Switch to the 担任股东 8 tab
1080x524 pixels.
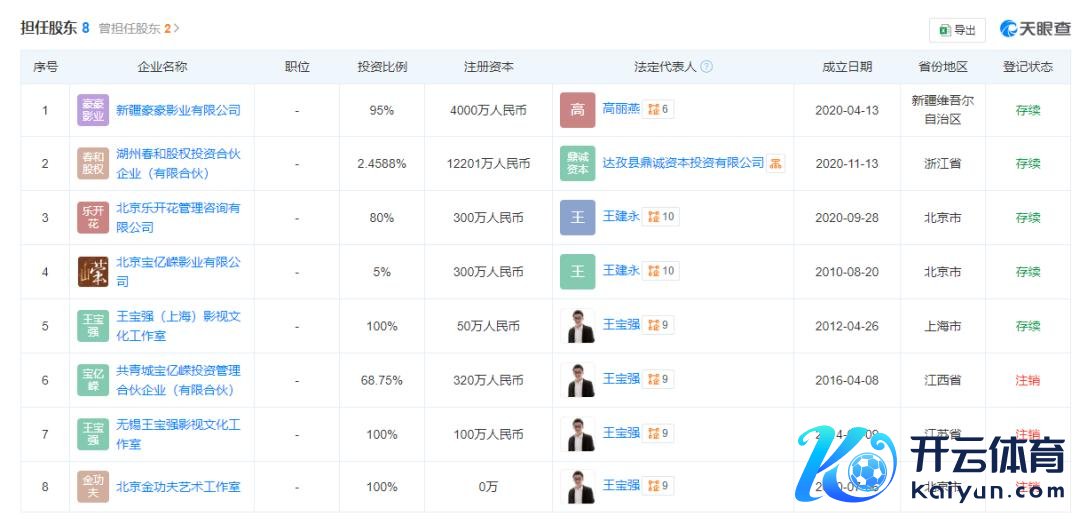click(x=55, y=28)
